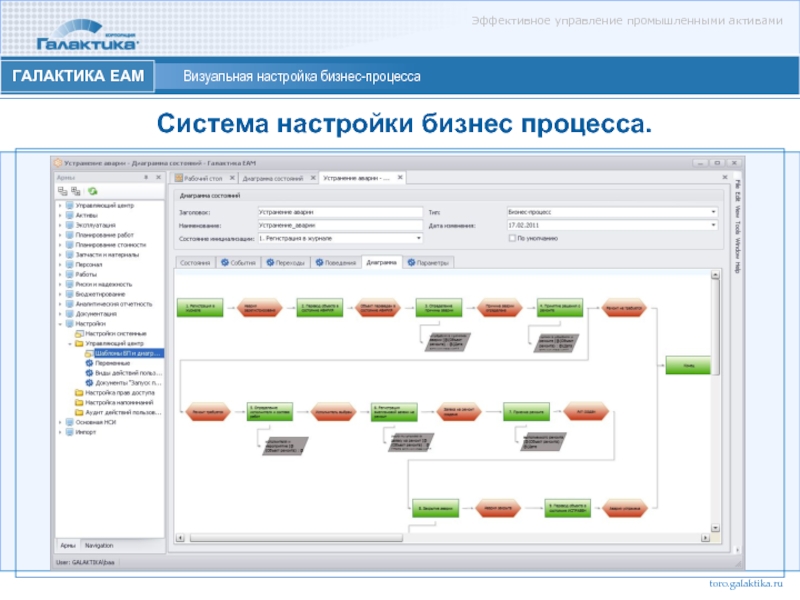800x600 pixels.
Task: Click the diagram's horizontal scrollbar thumb
Action: 296,538
